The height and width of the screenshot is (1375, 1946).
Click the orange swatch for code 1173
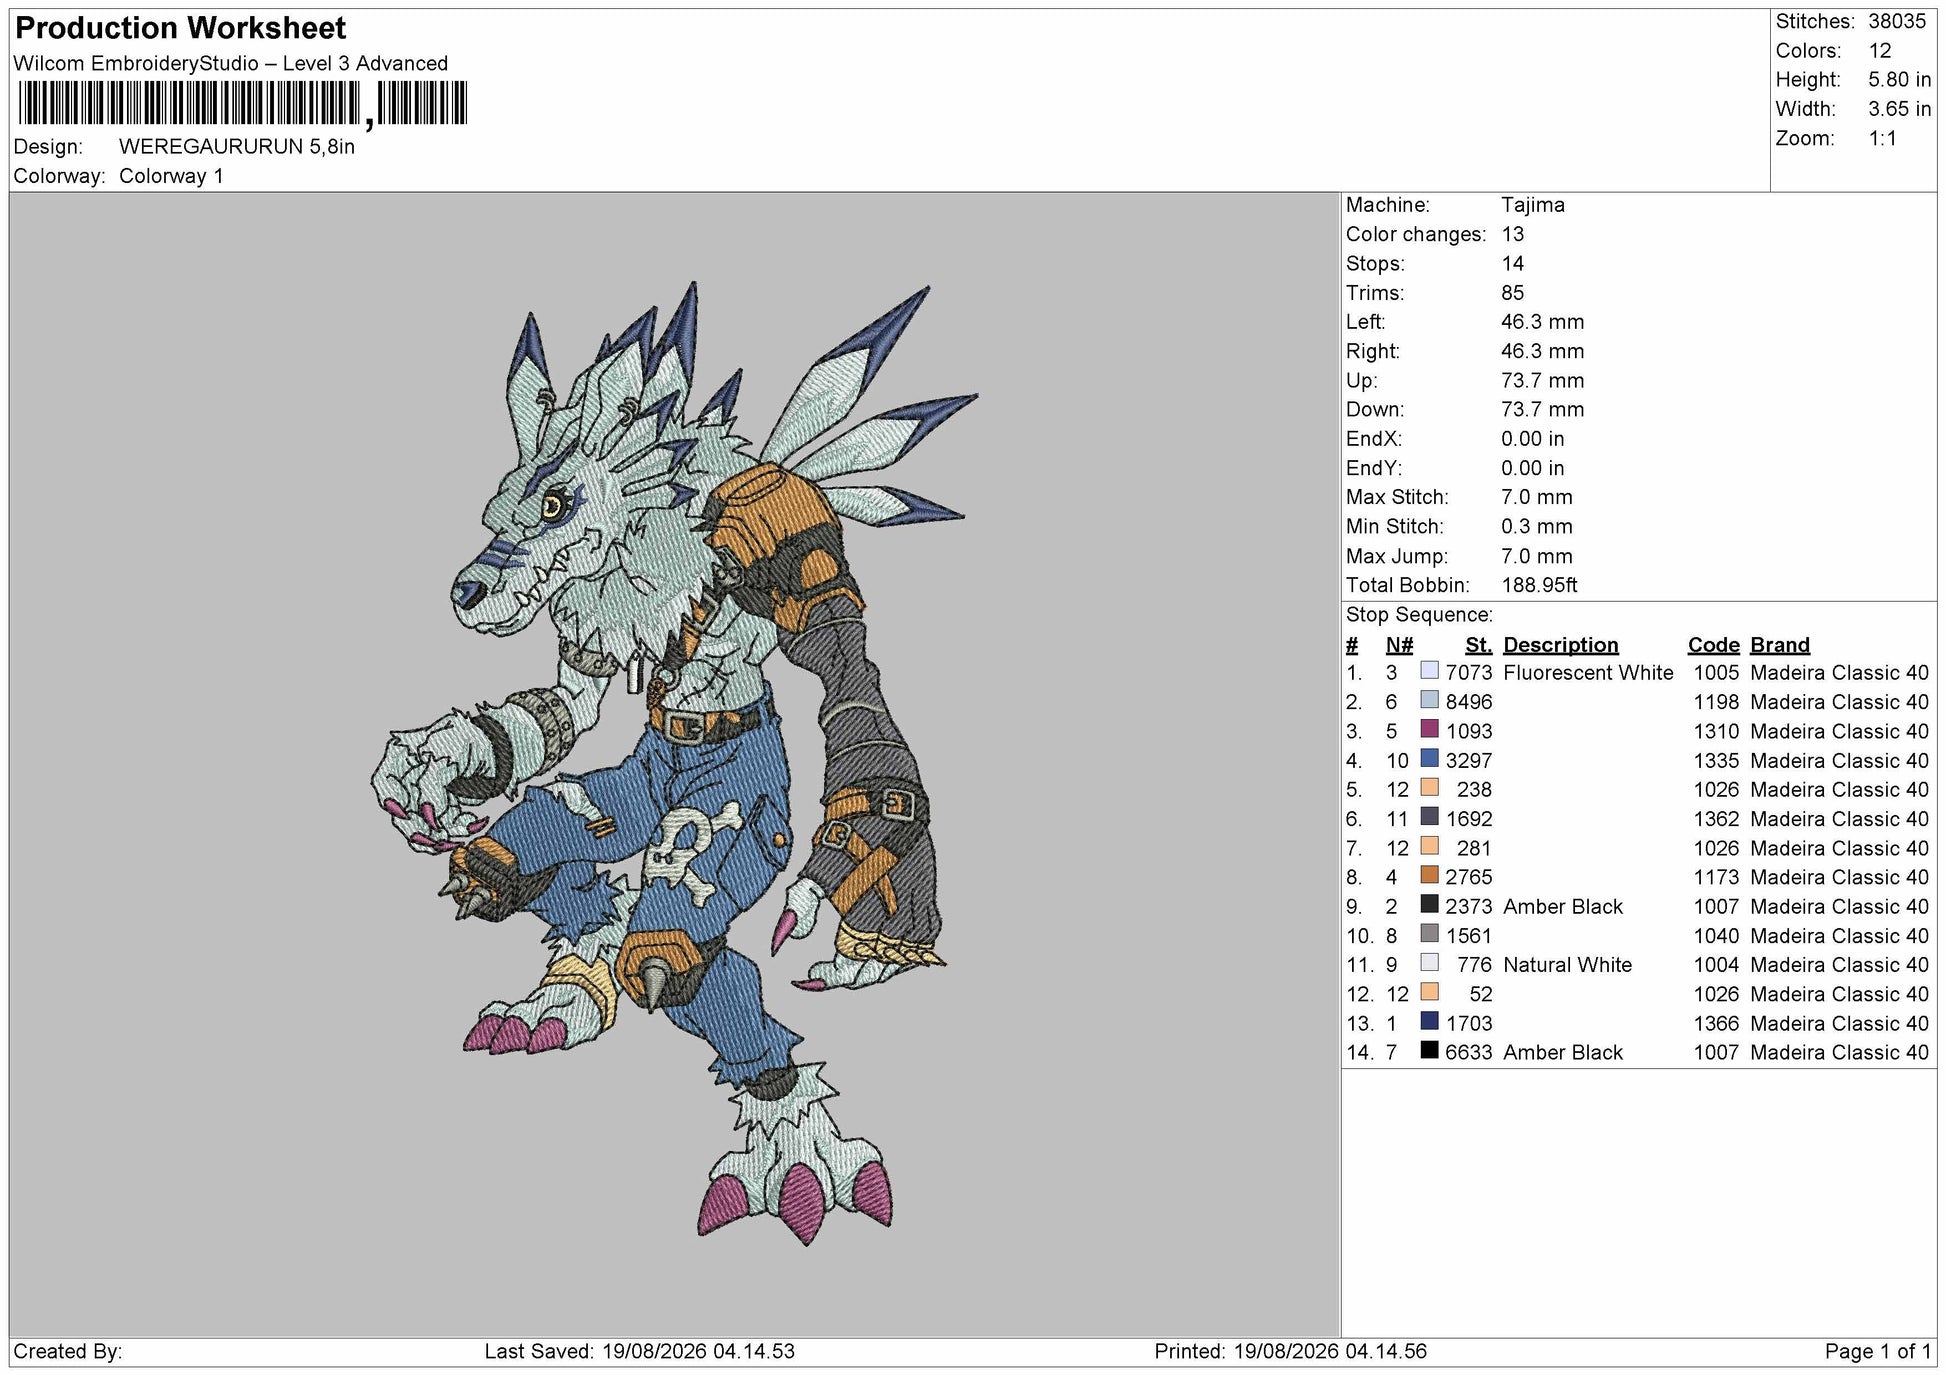point(1429,875)
